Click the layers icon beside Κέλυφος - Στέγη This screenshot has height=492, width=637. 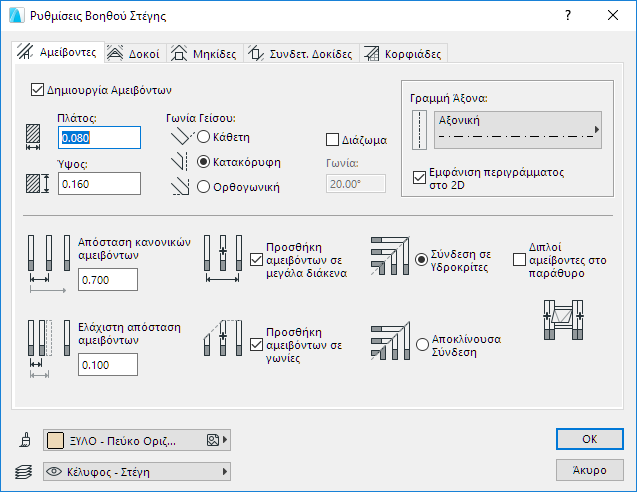tap(25, 471)
